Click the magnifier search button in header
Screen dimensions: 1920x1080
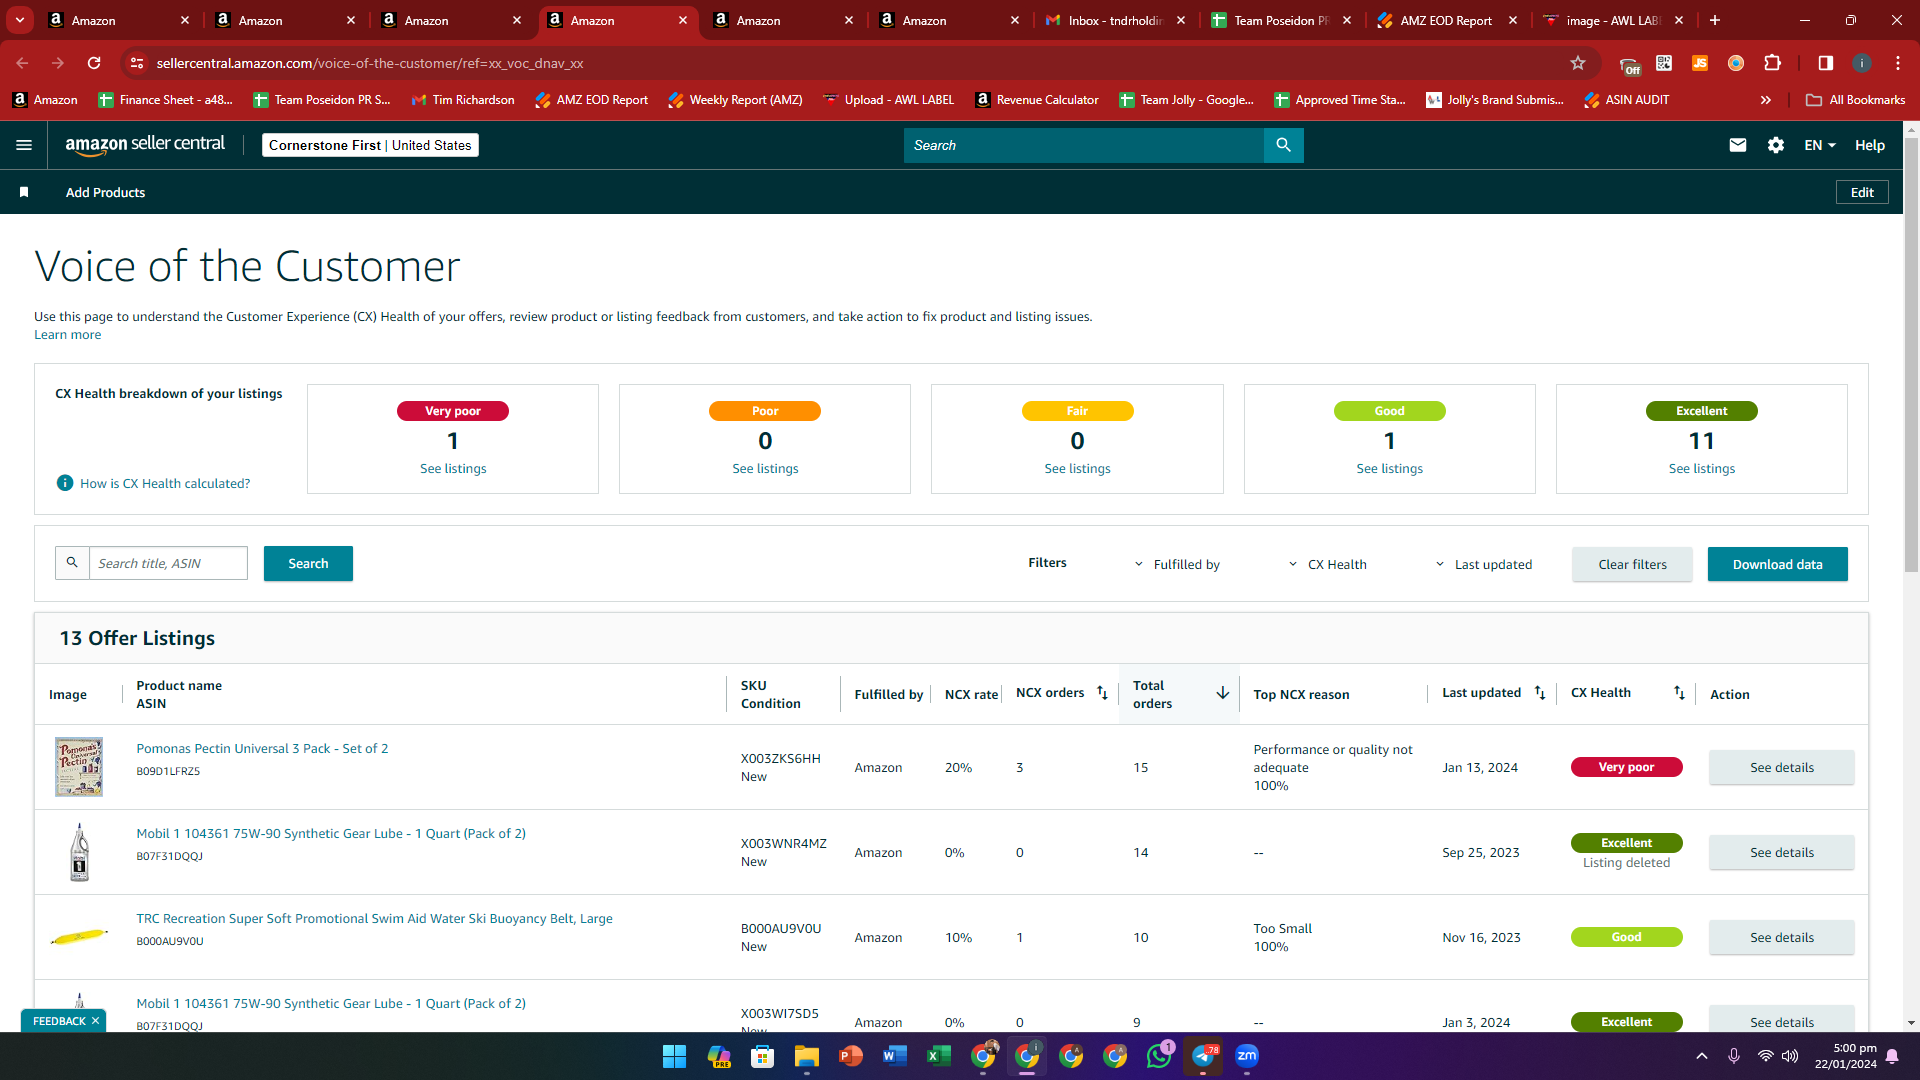(1283, 145)
